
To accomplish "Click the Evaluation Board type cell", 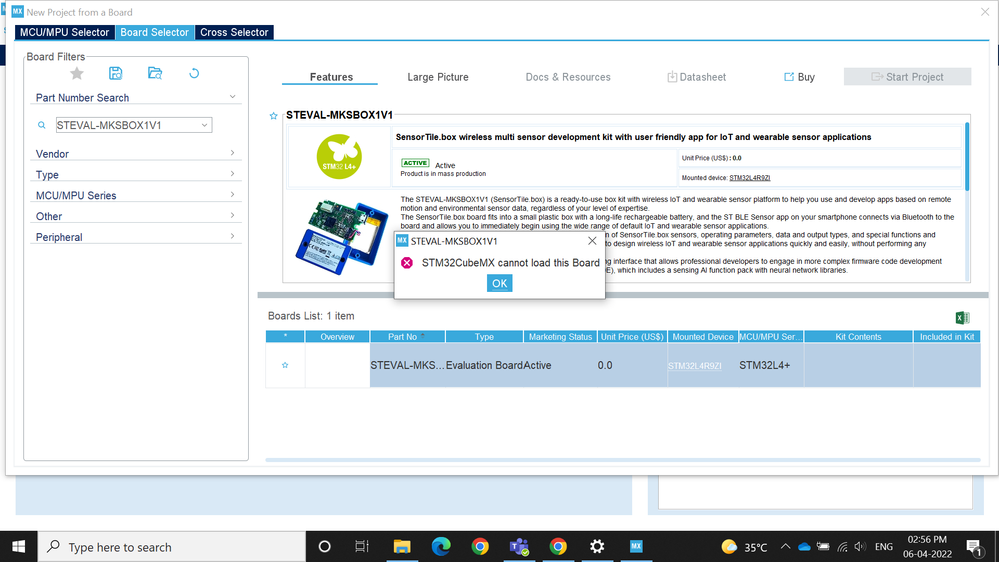I will pos(484,365).
